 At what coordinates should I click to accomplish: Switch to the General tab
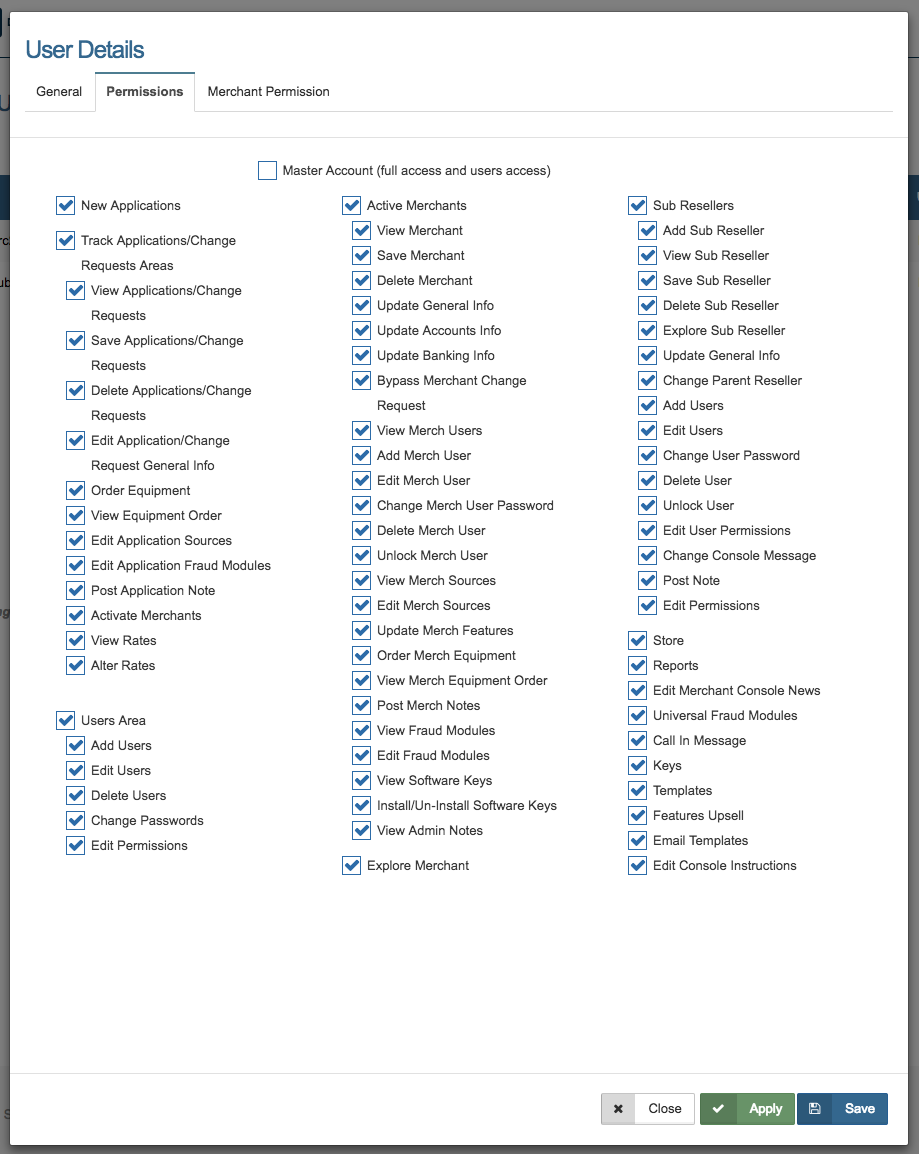pos(59,91)
